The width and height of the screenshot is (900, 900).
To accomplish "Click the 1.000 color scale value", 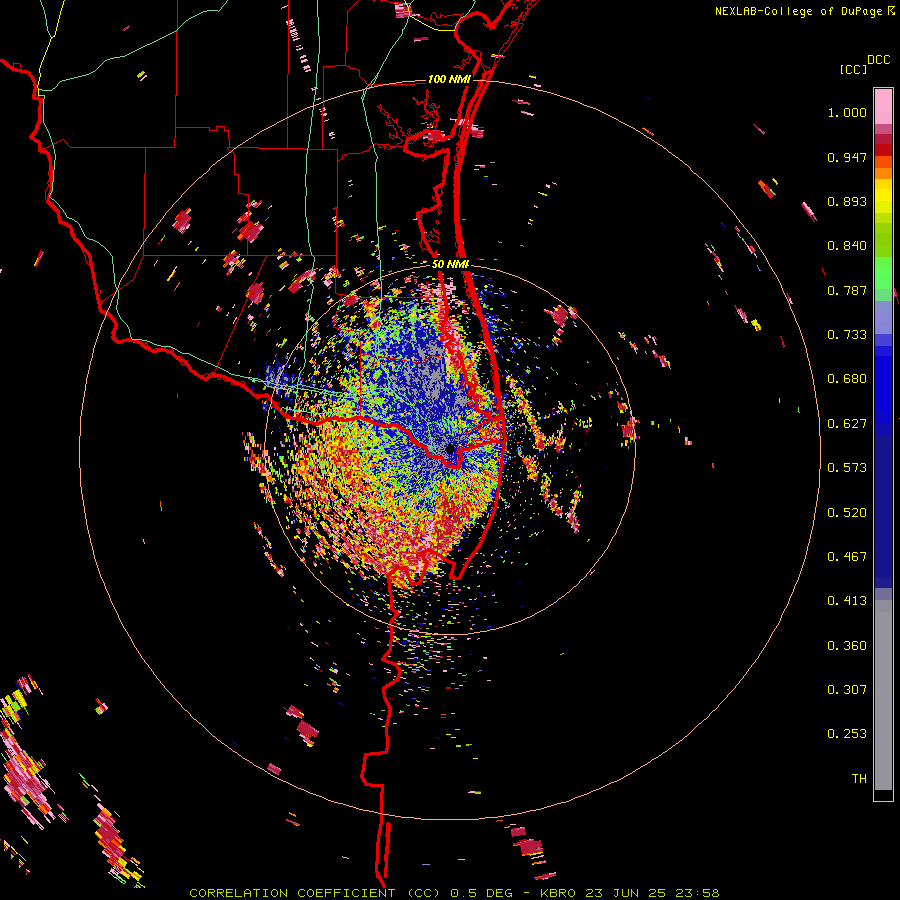I will click(847, 112).
